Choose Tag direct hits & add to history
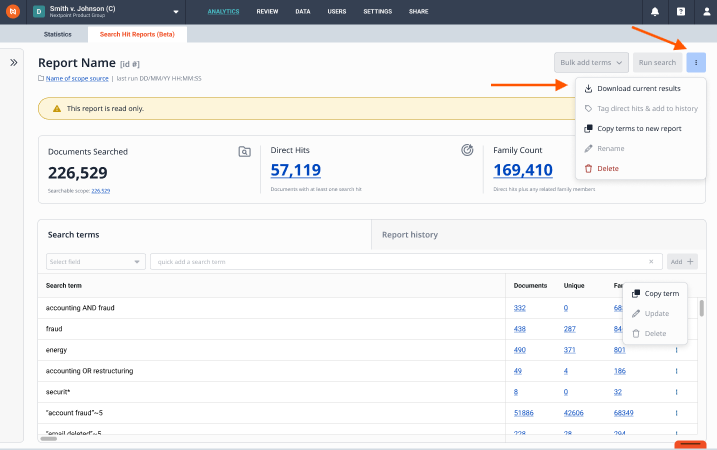 [x=640, y=109]
